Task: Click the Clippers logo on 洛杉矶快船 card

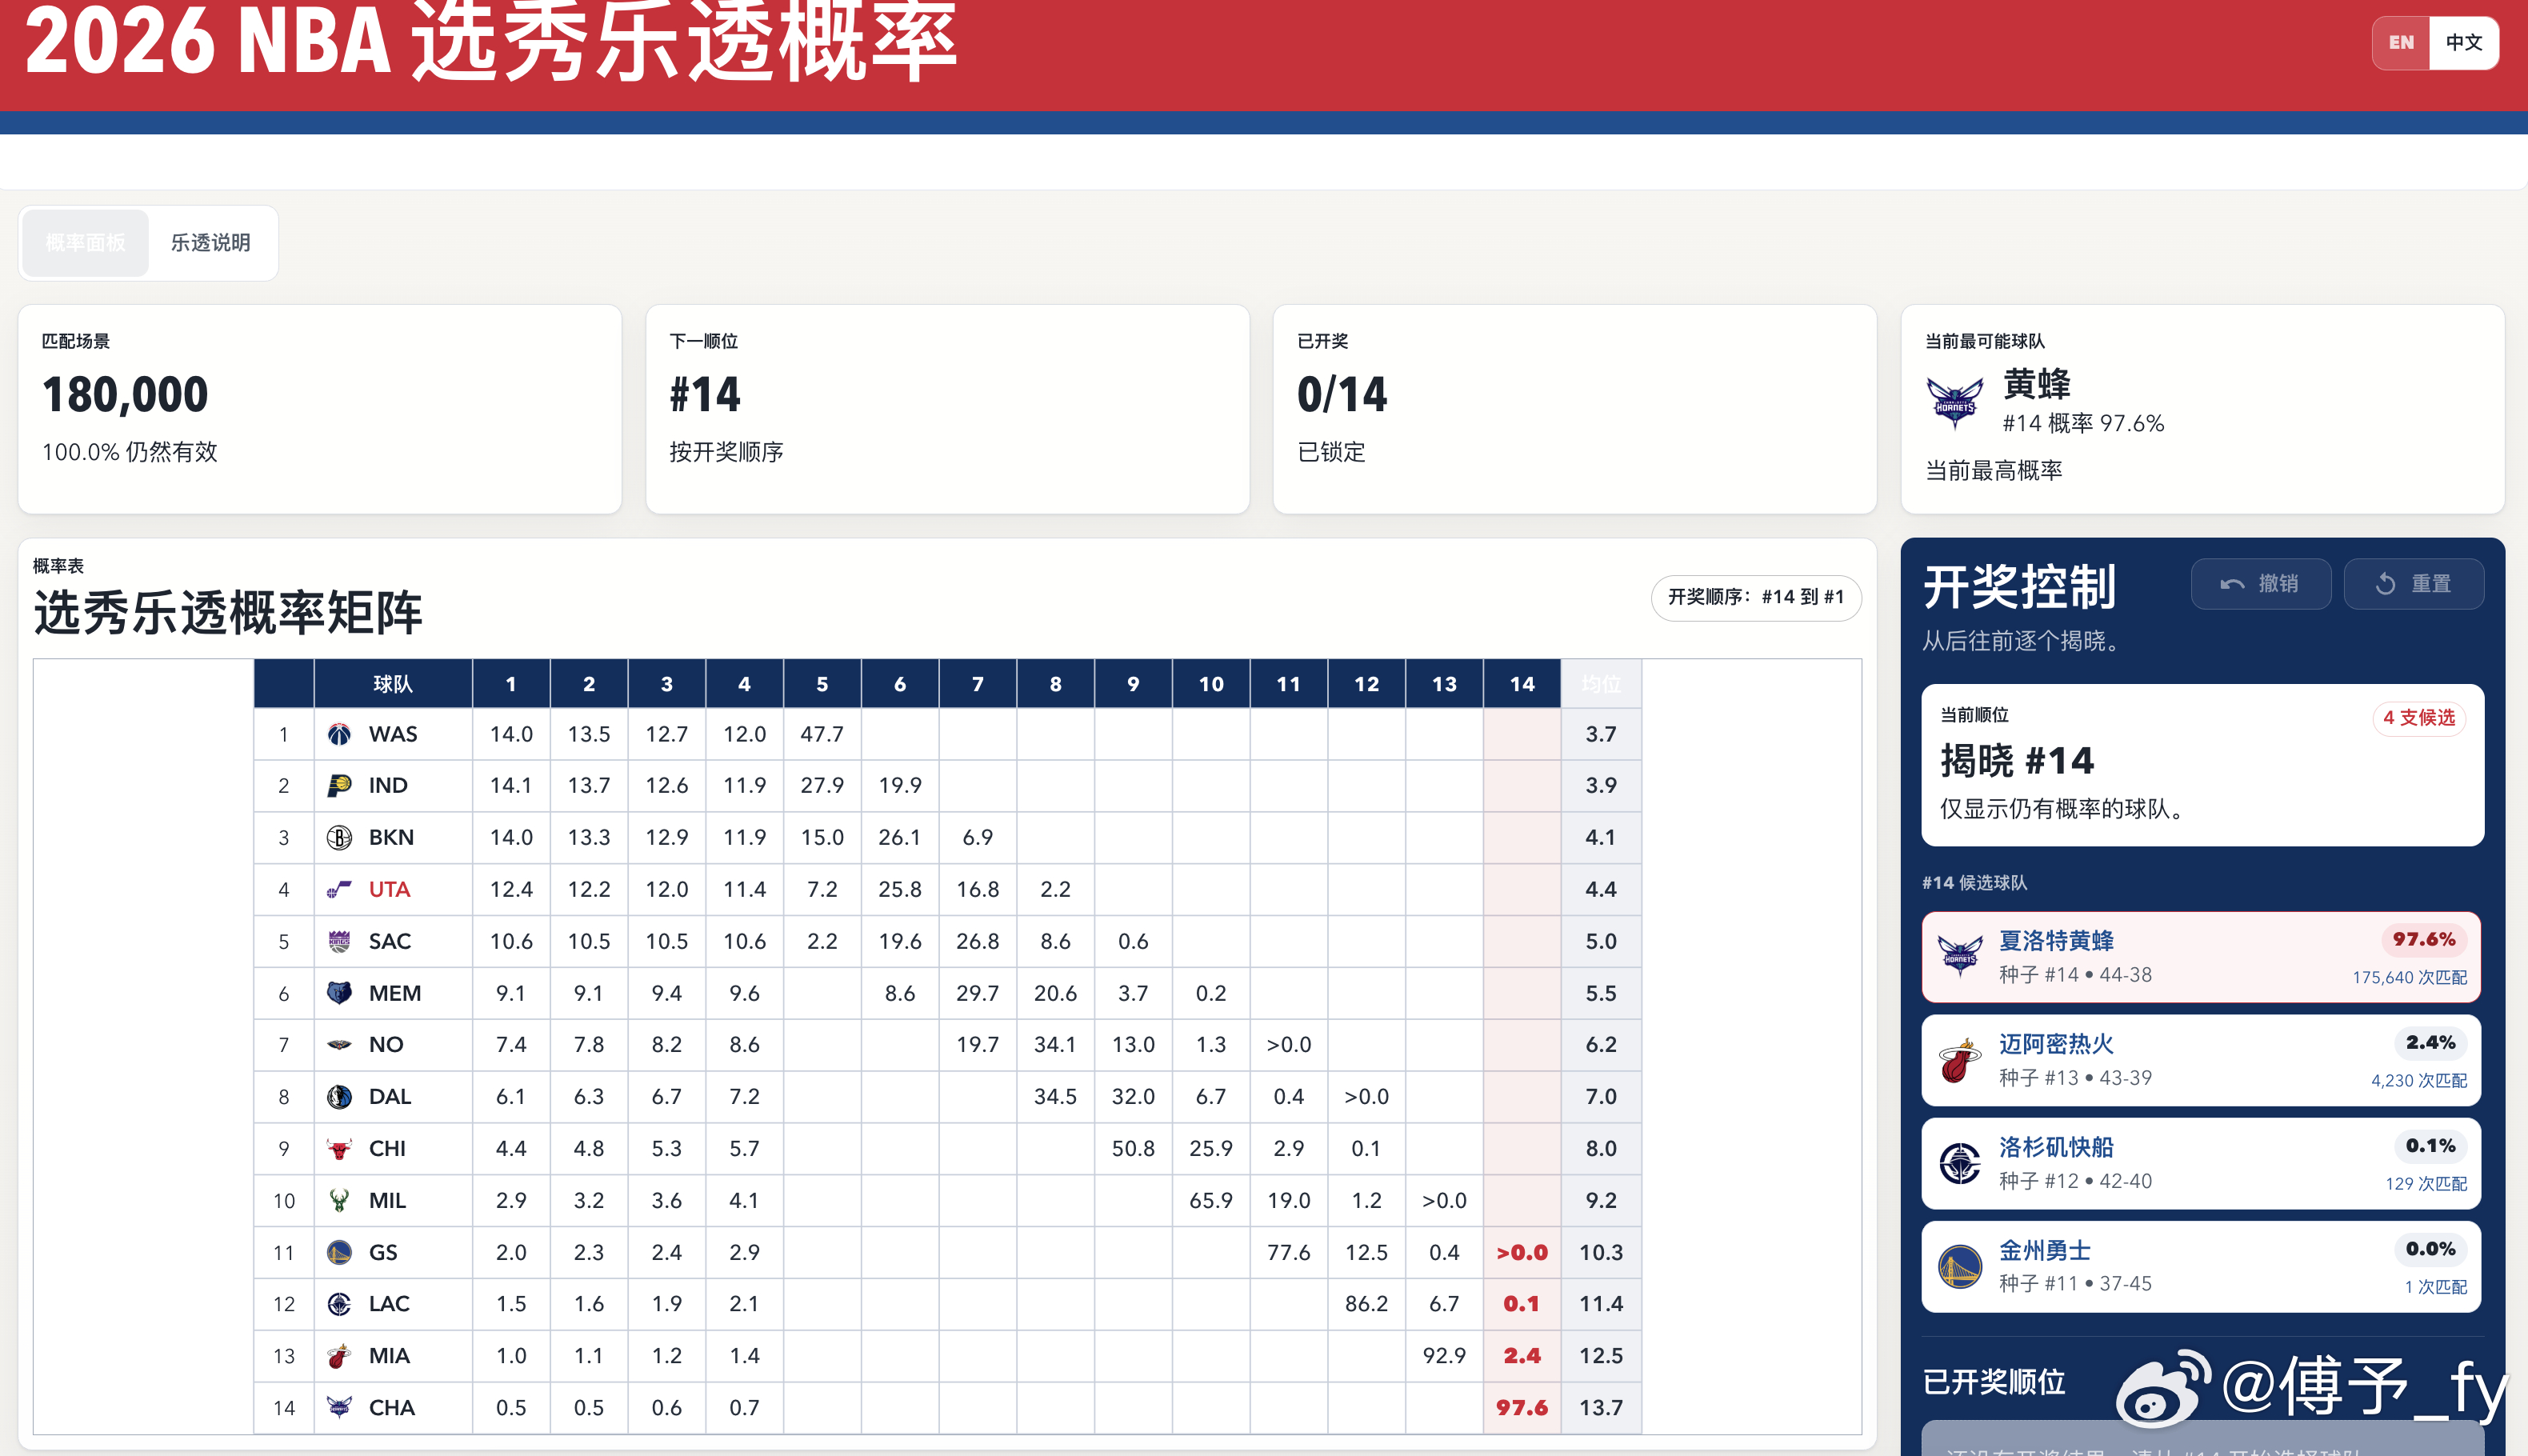Action: [1960, 1163]
